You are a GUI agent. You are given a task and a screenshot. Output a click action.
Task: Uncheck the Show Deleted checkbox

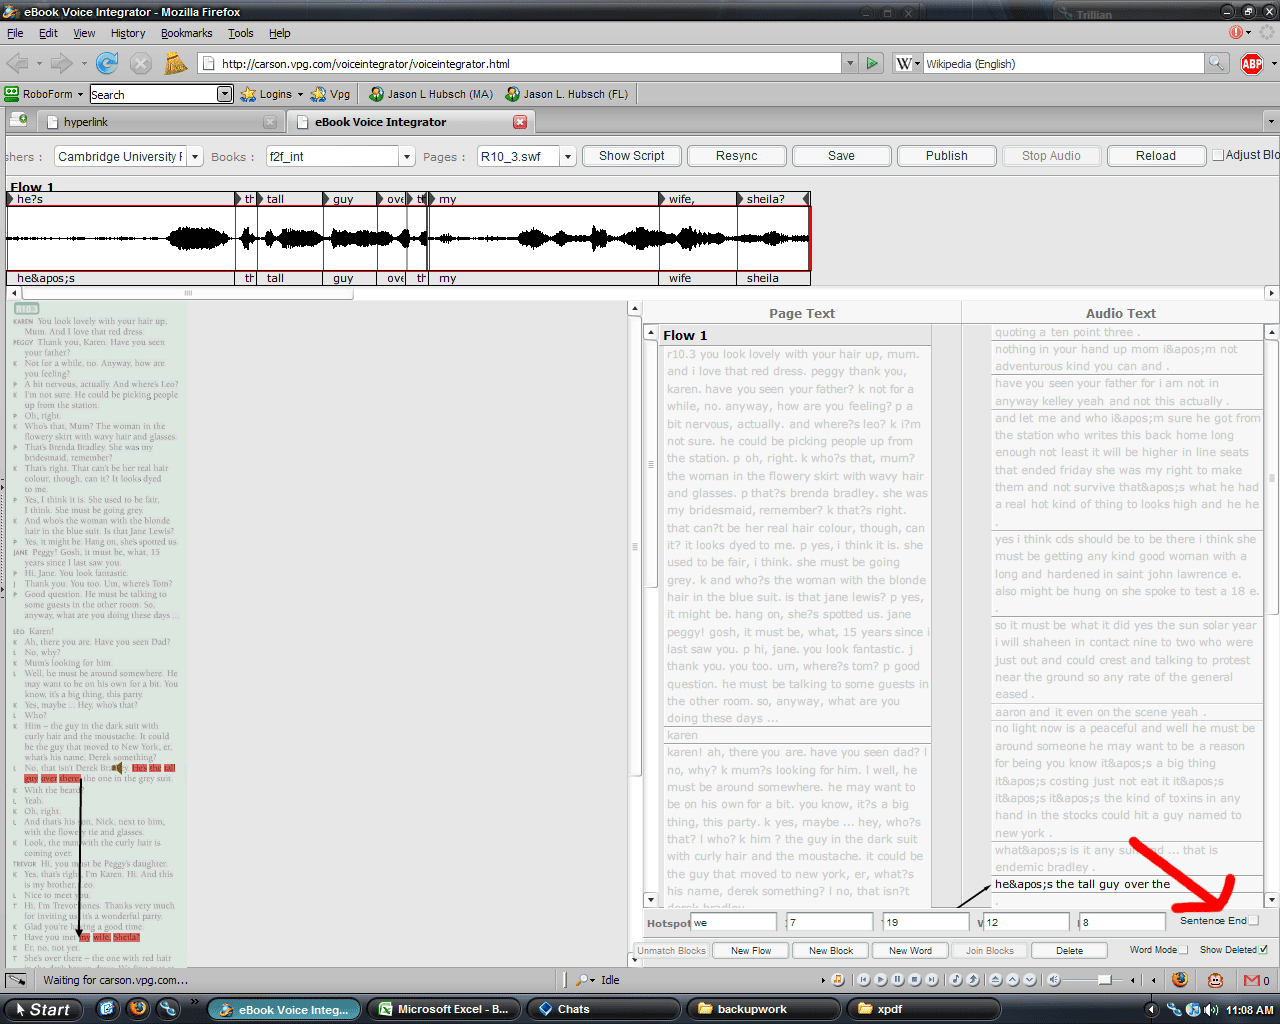pos(1264,950)
